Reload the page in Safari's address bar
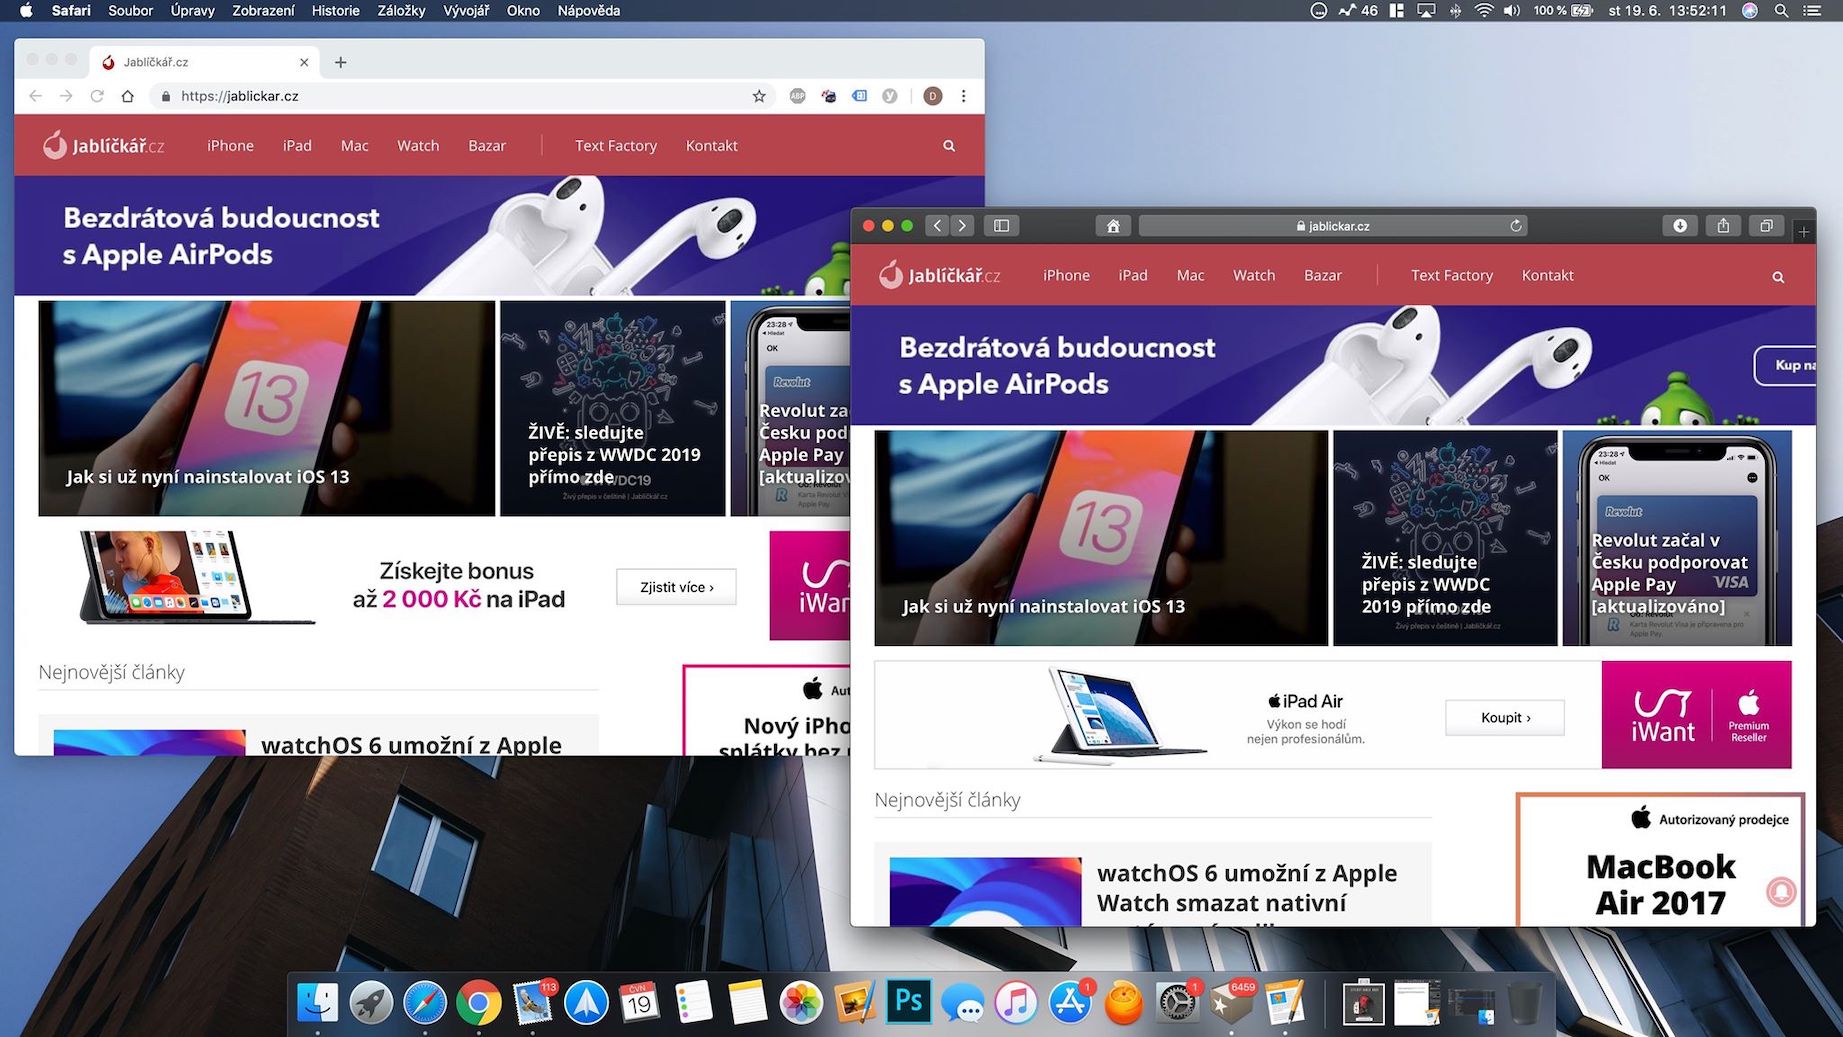This screenshot has height=1037, width=1843. tap(1516, 226)
